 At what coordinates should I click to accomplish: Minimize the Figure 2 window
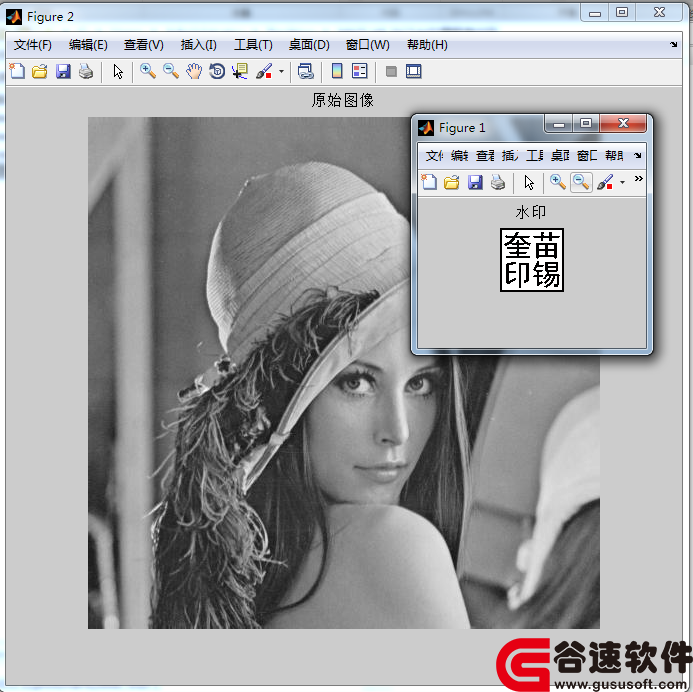click(x=595, y=13)
